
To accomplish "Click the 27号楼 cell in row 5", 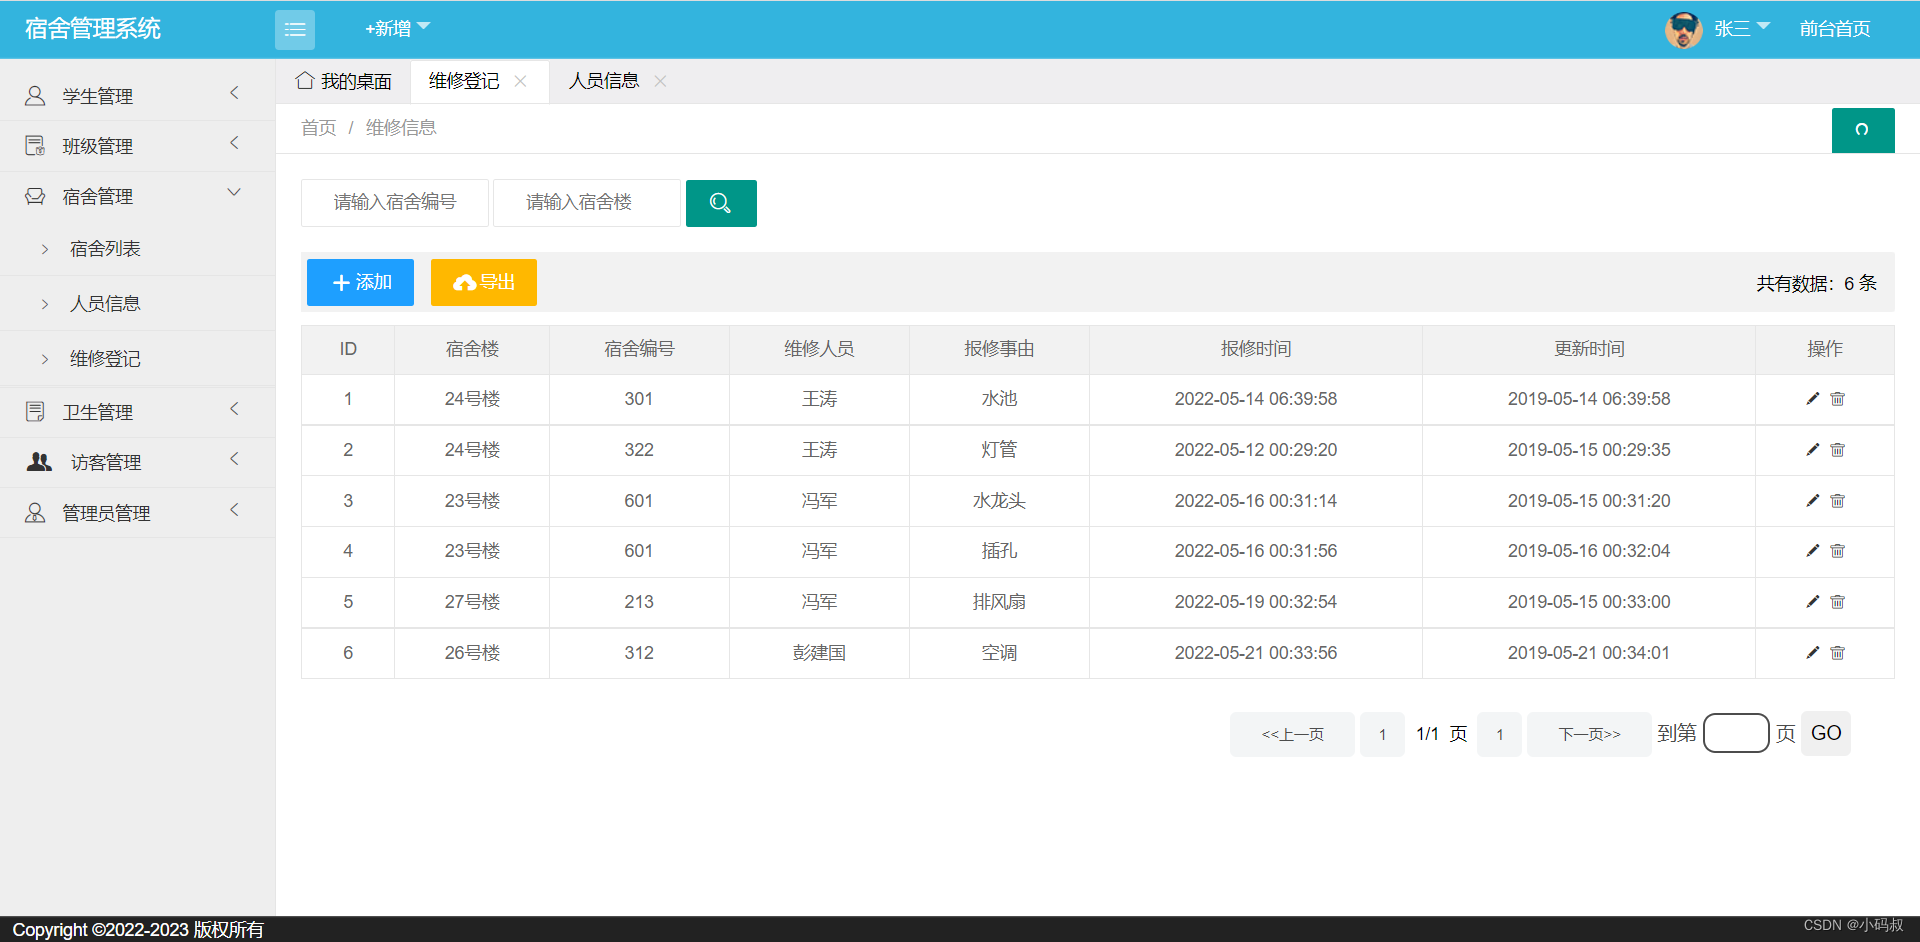I will click(x=472, y=602).
